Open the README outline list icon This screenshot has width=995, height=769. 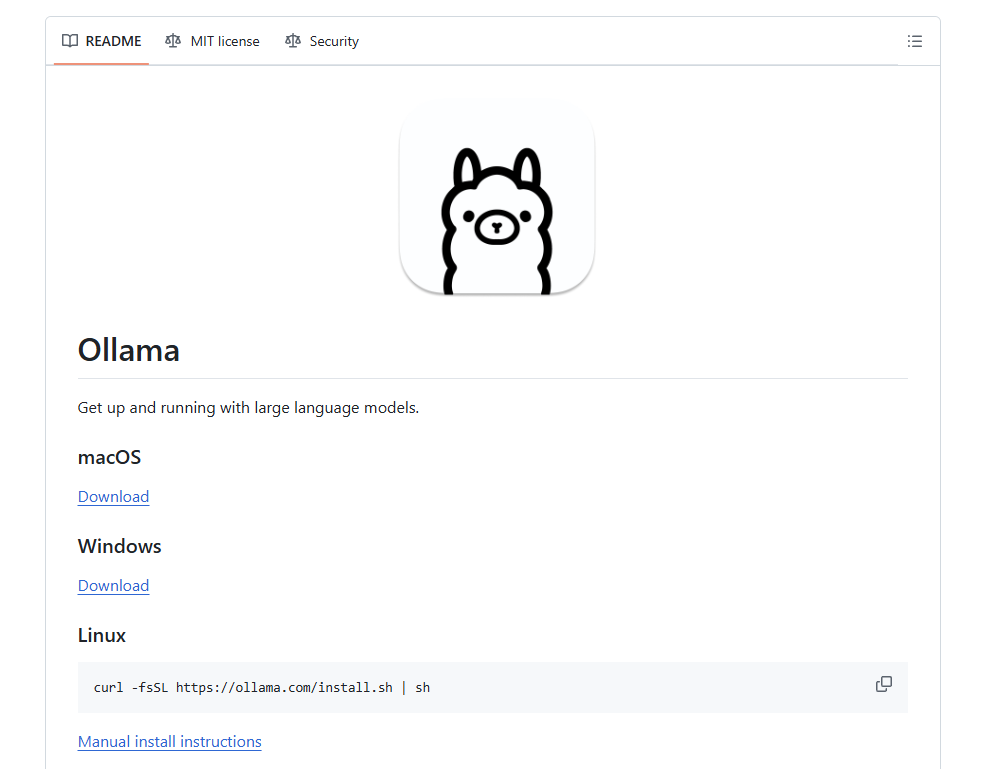[914, 41]
